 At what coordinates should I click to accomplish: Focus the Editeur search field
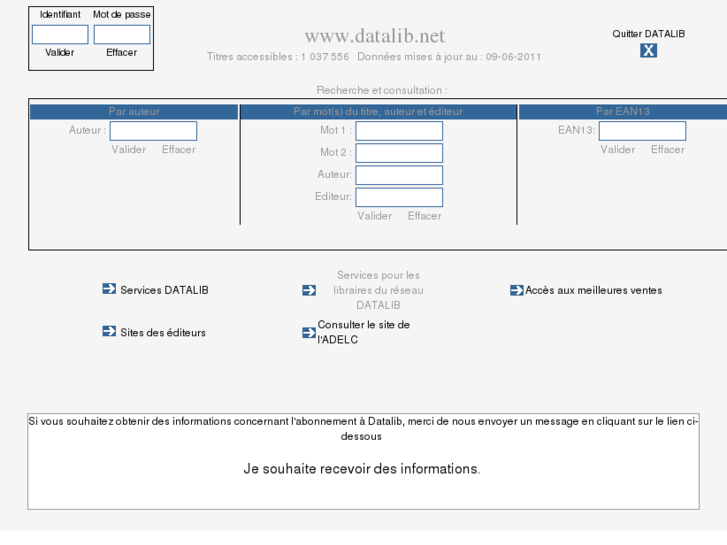[x=399, y=197]
